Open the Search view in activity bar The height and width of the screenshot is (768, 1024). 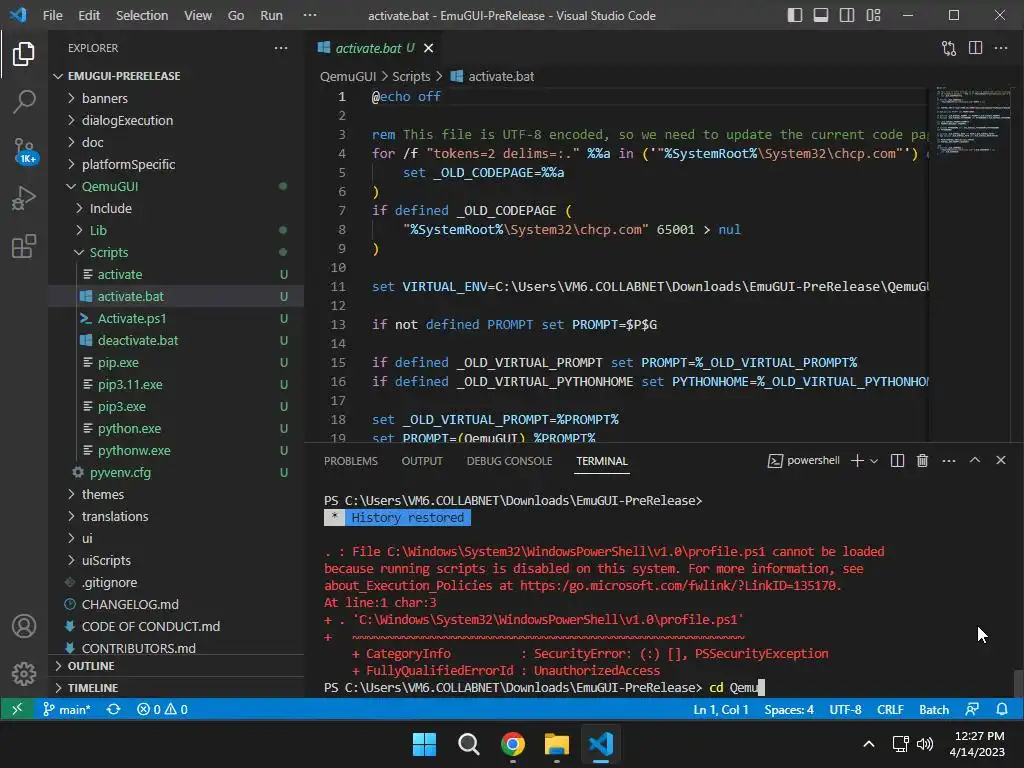(x=24, y=102)
